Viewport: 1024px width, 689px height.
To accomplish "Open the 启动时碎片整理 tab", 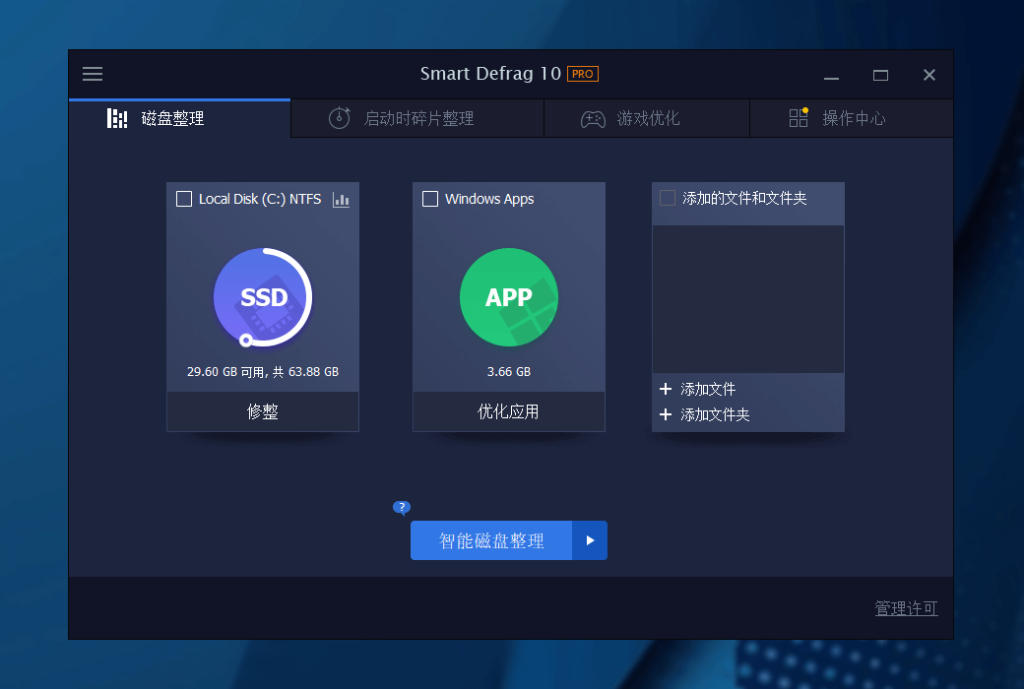I will 417,118.
